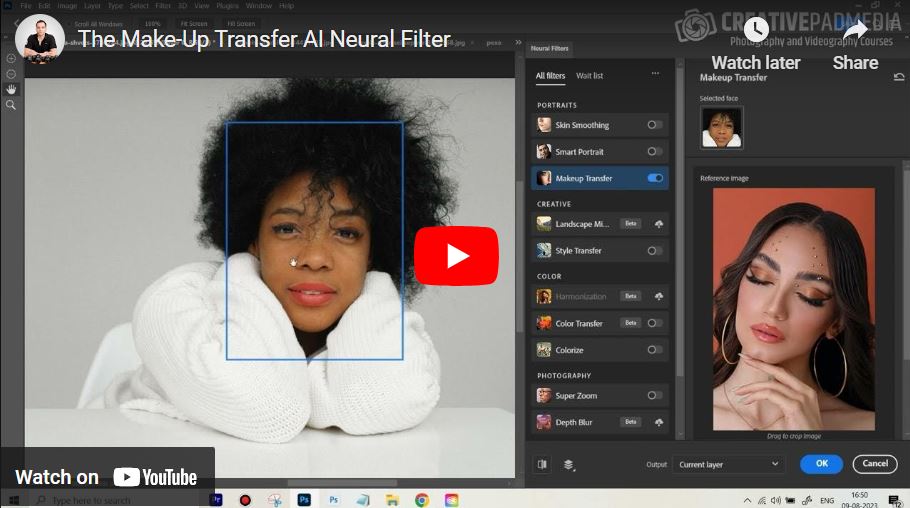Open the File menu
Image resolution: width=910 pixels, height=508 pixels.
26,6
